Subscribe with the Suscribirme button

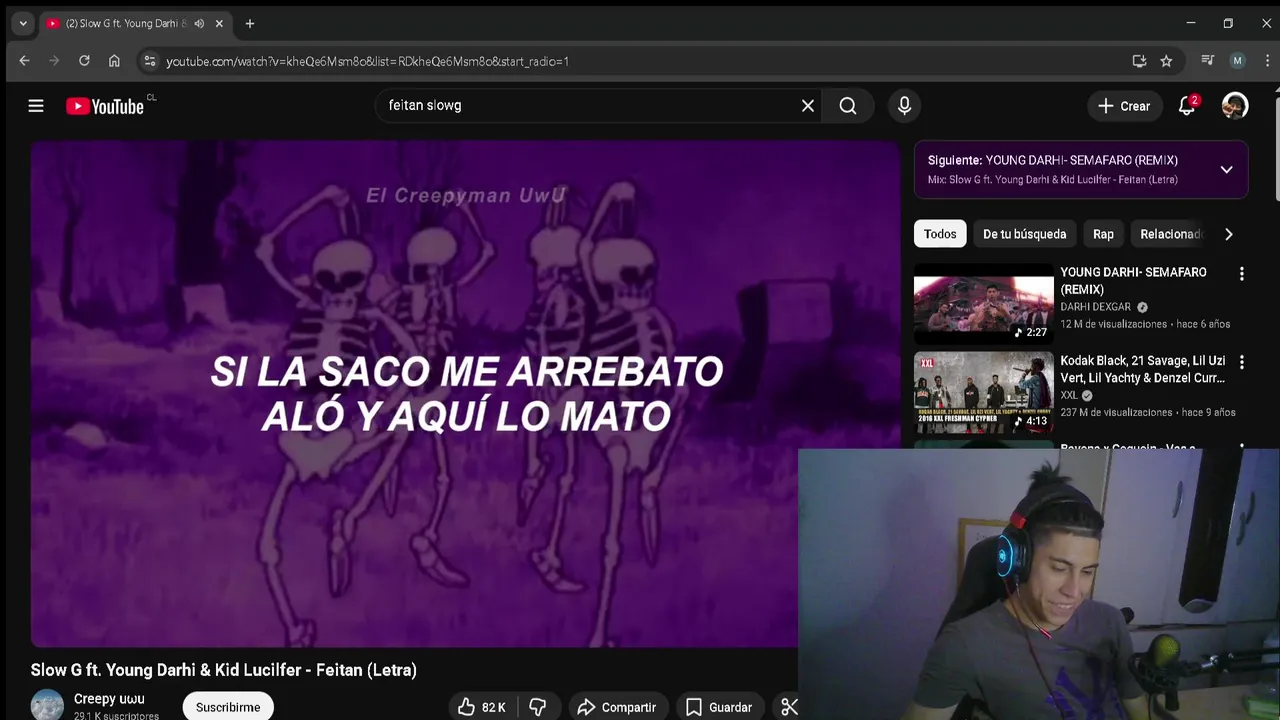(228, 707)
